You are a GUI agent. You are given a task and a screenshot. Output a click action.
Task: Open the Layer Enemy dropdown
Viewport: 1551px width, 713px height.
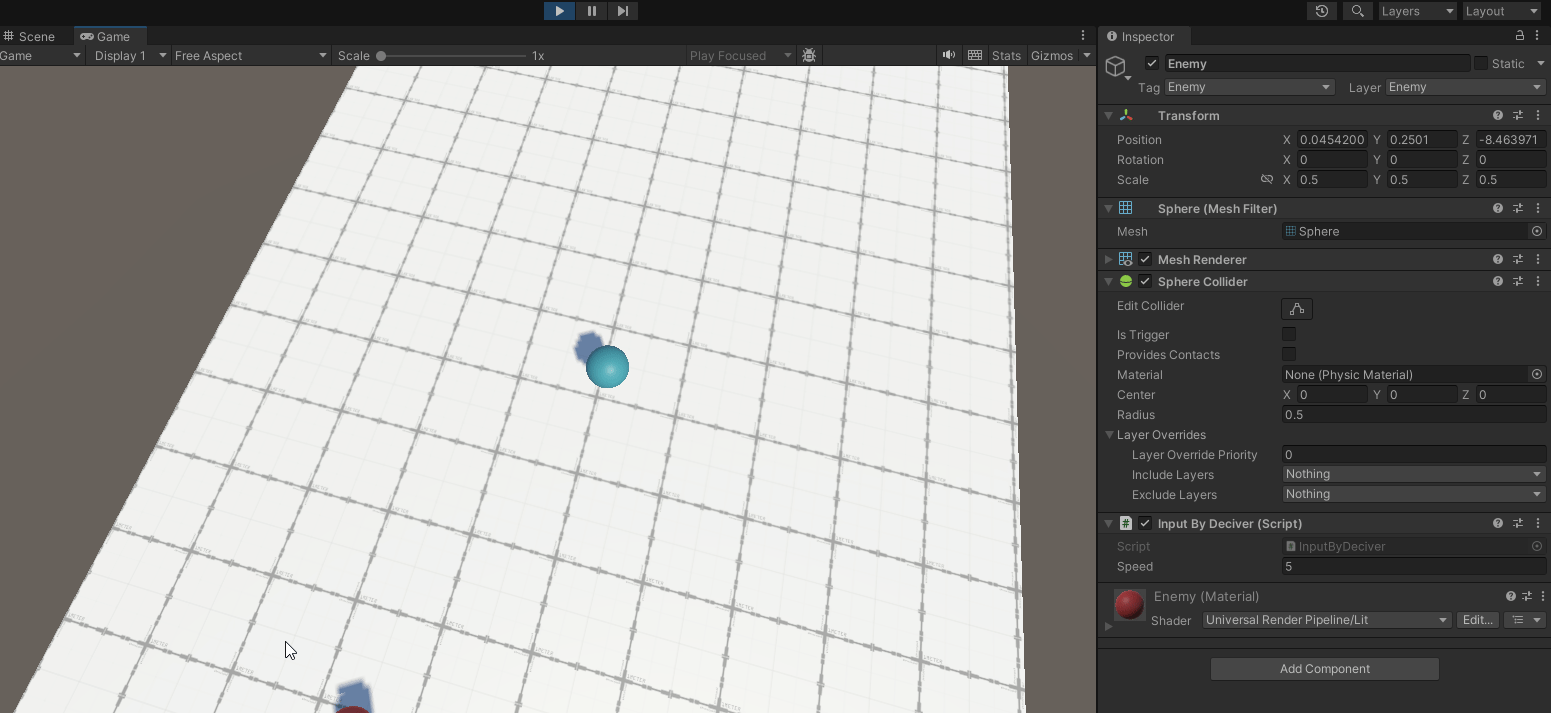[x=1466, y=87]
